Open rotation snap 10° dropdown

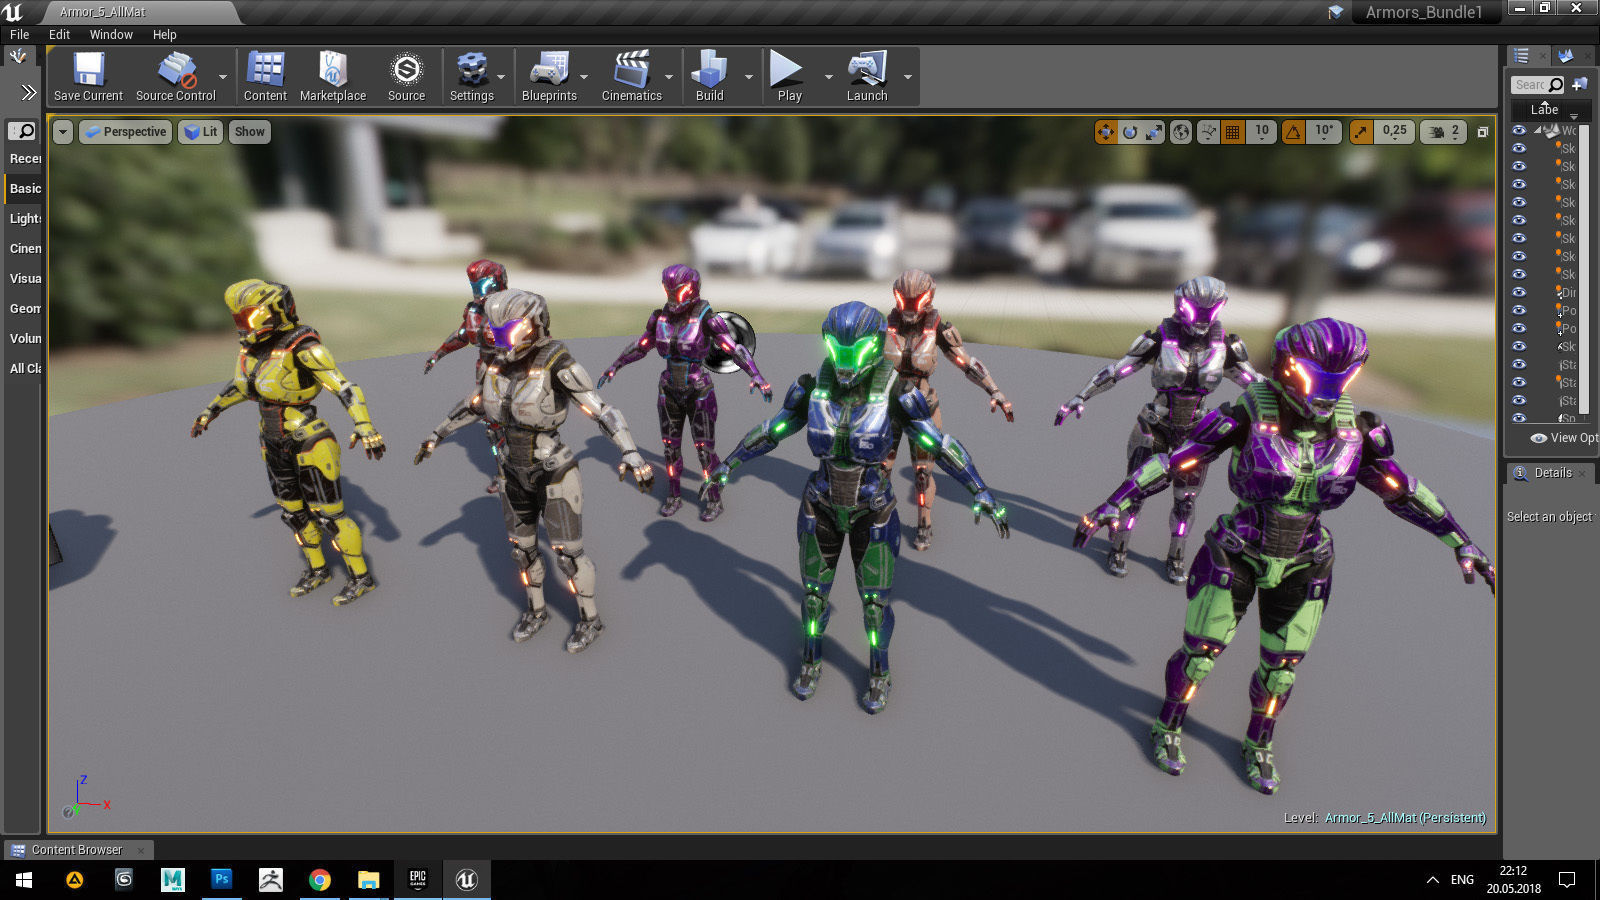tap(1323, 132)
